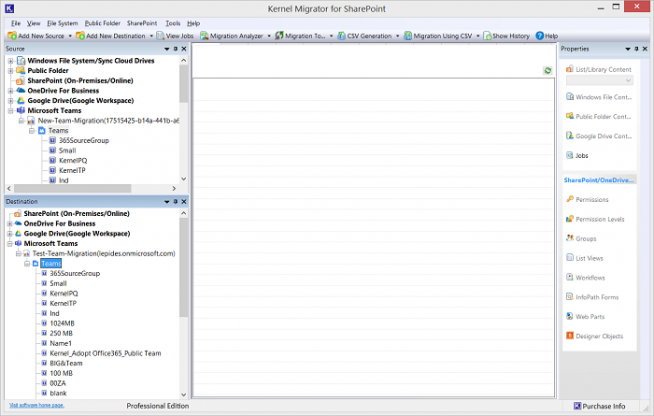This screenshot has height=416, width=654.
Task: Open Web Parts in the Properties panel
Action: [x=590, y=316]
